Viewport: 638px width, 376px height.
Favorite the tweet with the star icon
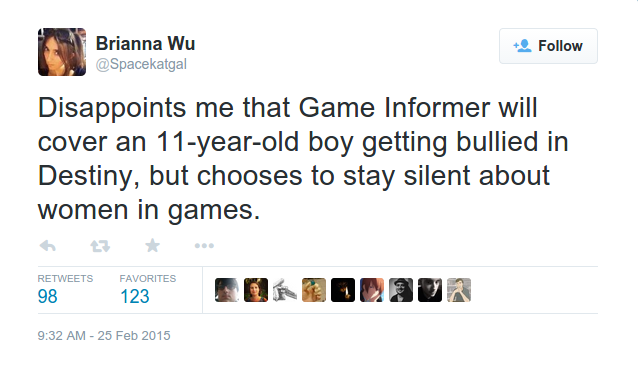pos(153,245)
